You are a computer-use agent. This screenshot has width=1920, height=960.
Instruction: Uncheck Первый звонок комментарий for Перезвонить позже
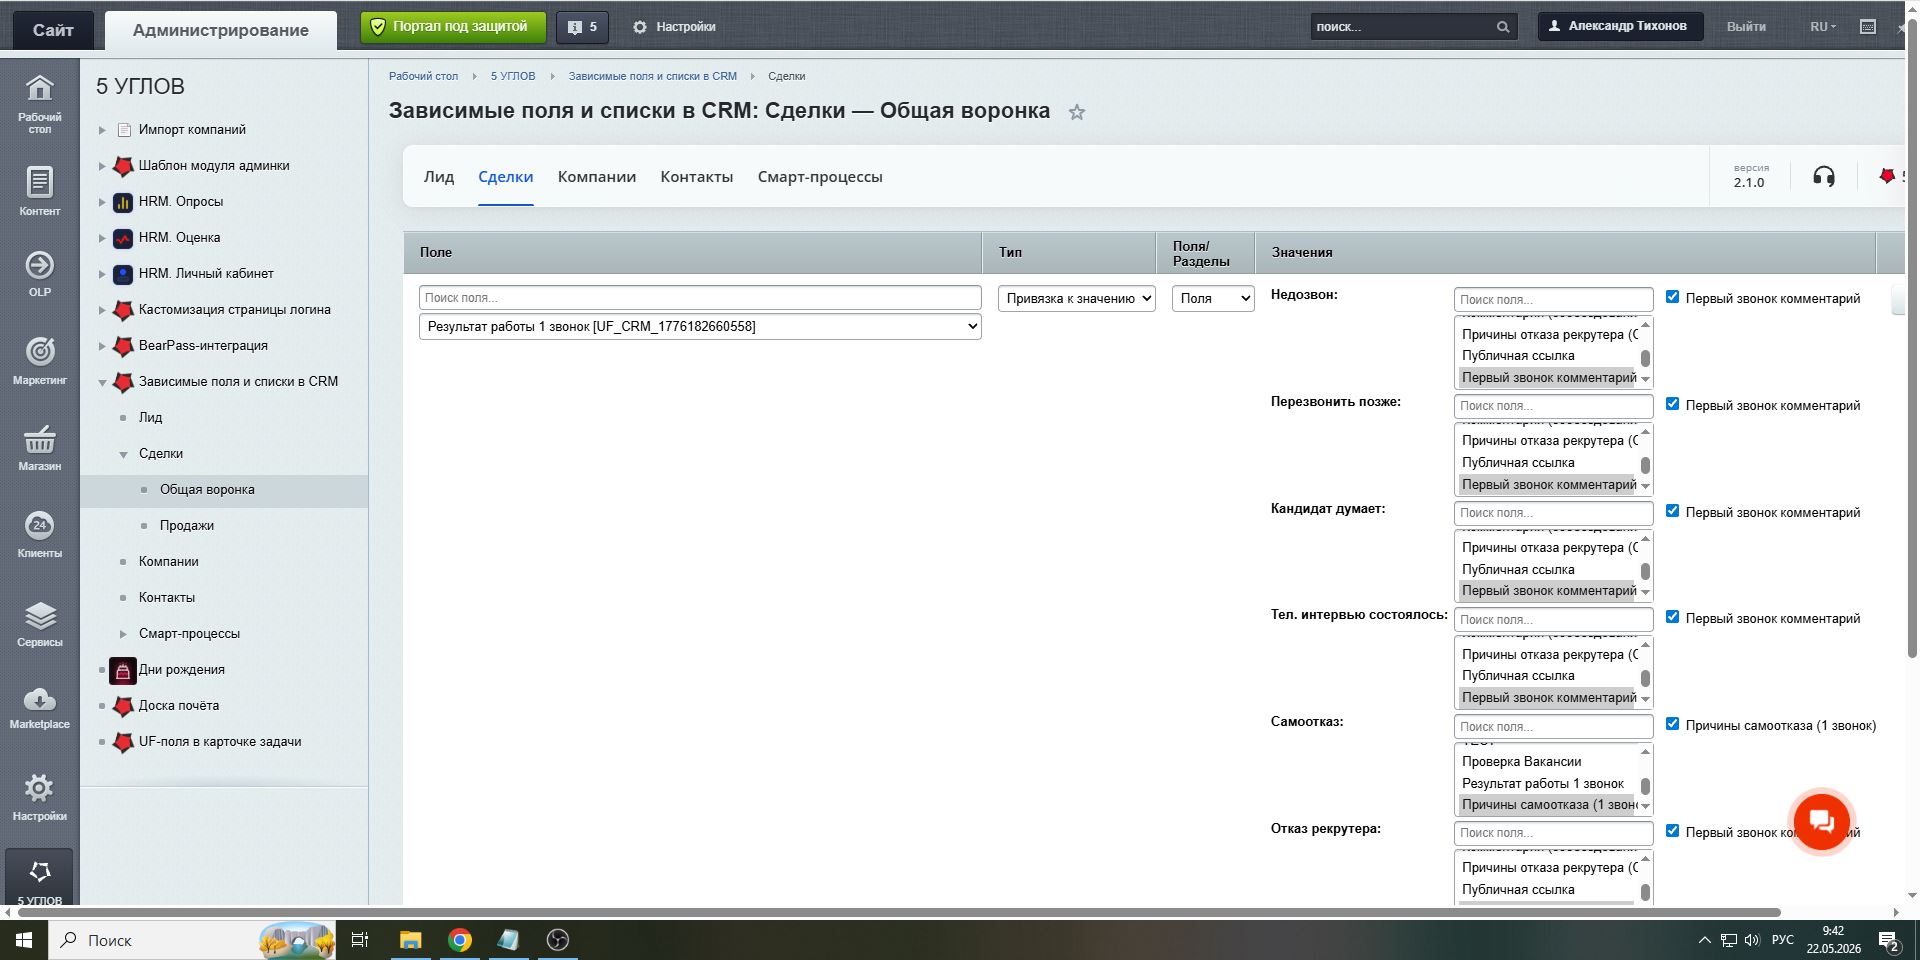1672,404
